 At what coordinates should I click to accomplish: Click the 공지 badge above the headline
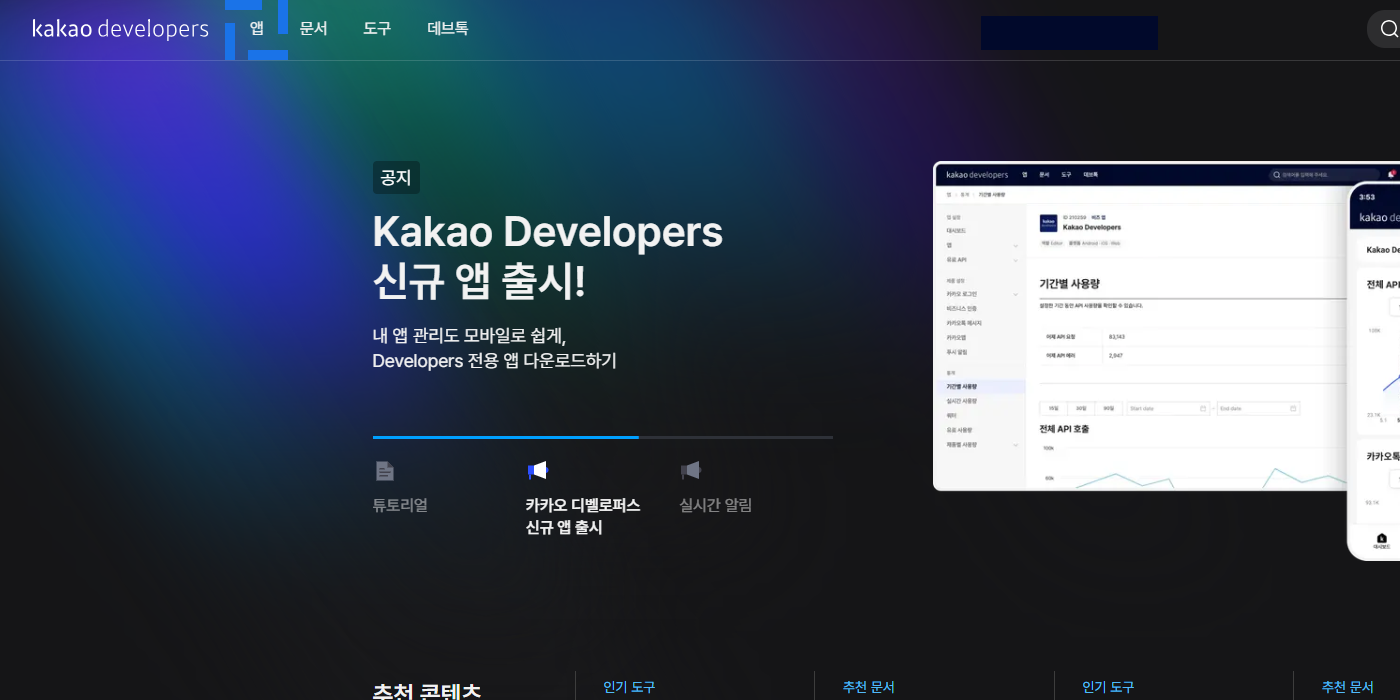tap(396, 178)
